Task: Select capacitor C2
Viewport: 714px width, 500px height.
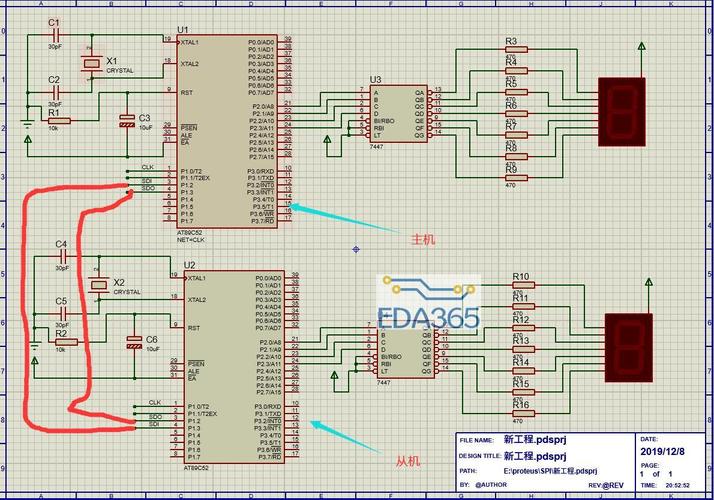Action: [x=55, y=92]
